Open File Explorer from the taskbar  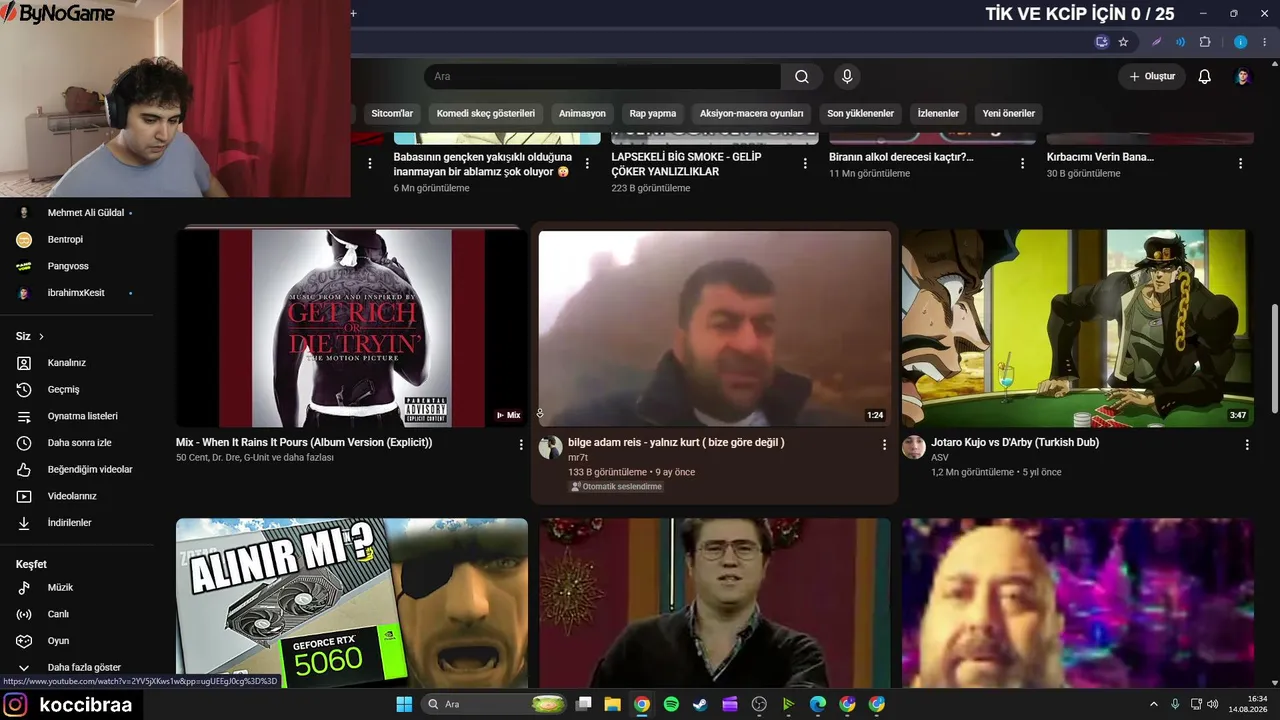(x=612, y=704)
